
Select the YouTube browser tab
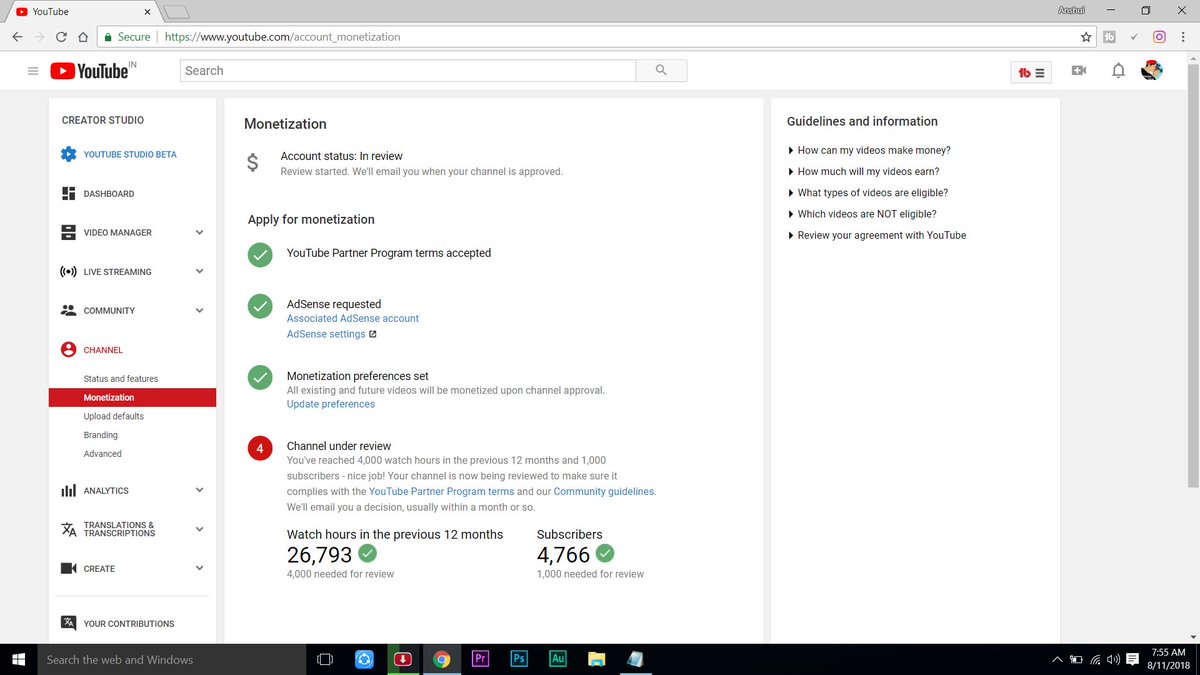point(85,11)
